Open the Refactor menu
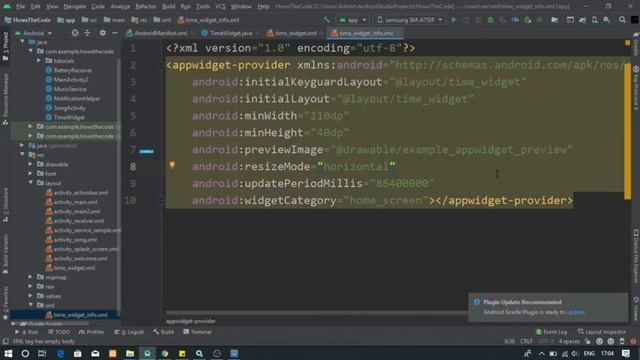This screenshot has height=360, width=640. click(146, 7)
